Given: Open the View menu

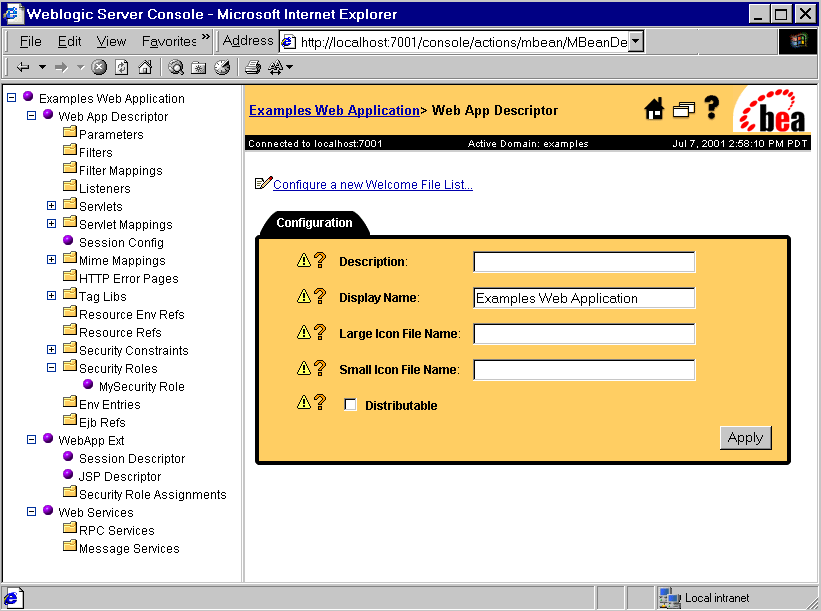Looking at the screenshot, I should 111,41.
